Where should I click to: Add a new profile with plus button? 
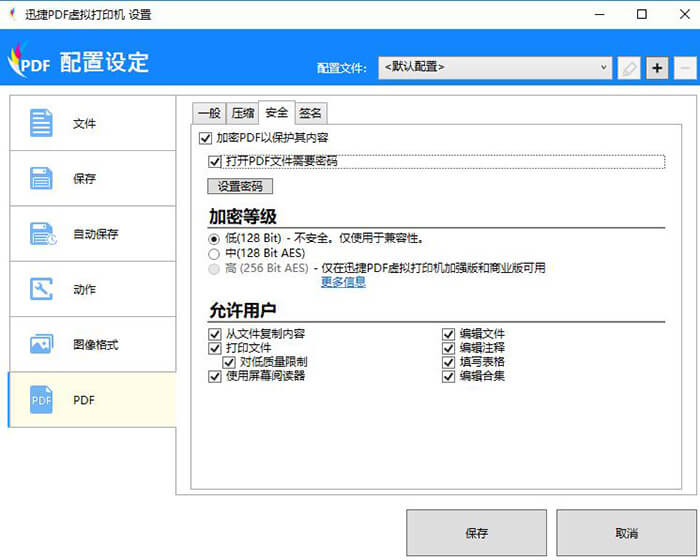tap(657, 68)
